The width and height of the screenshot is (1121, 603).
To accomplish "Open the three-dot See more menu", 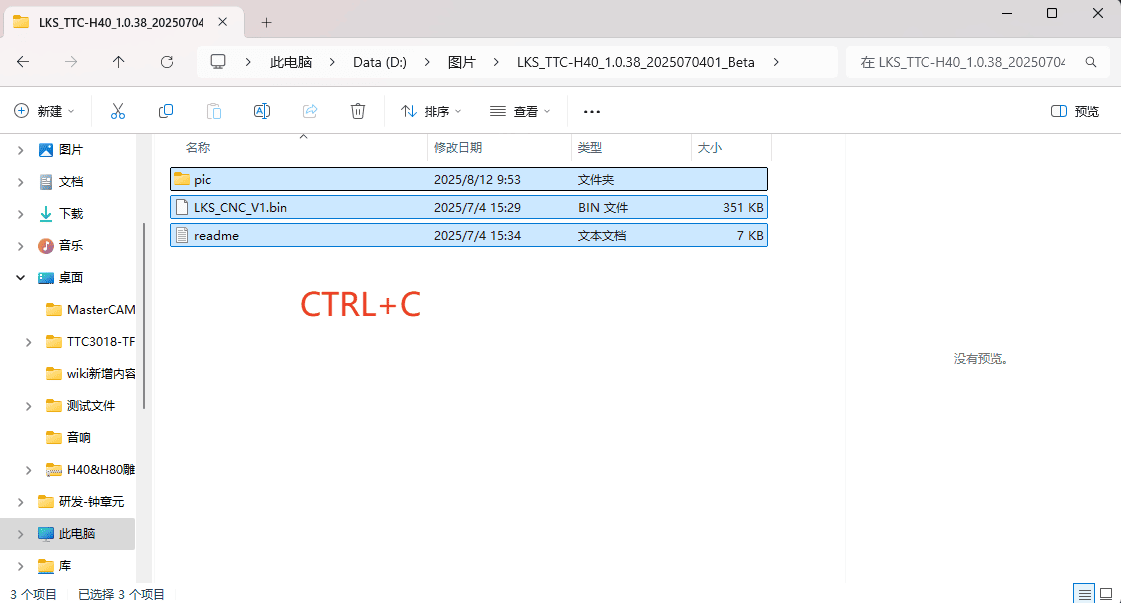I will click(591, 111).
